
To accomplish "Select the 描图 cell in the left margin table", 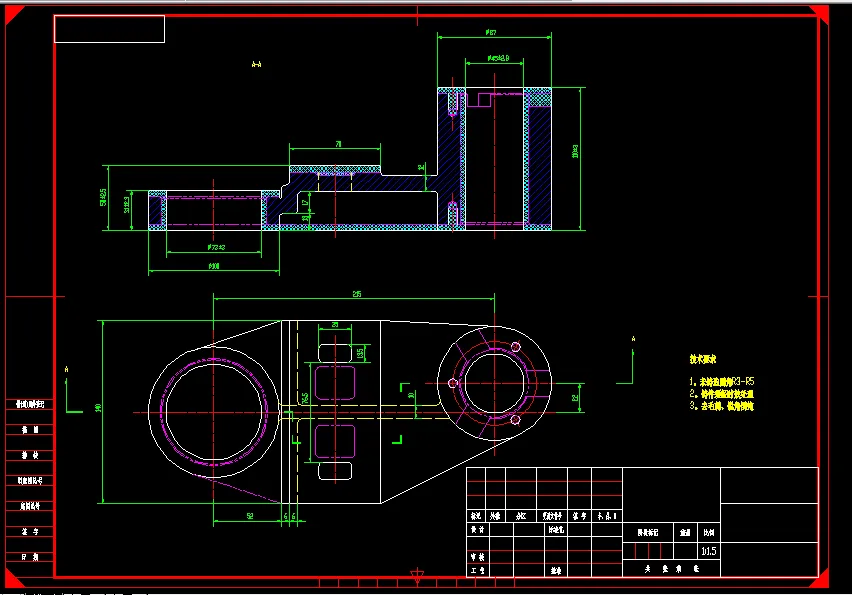I will 30,429.
